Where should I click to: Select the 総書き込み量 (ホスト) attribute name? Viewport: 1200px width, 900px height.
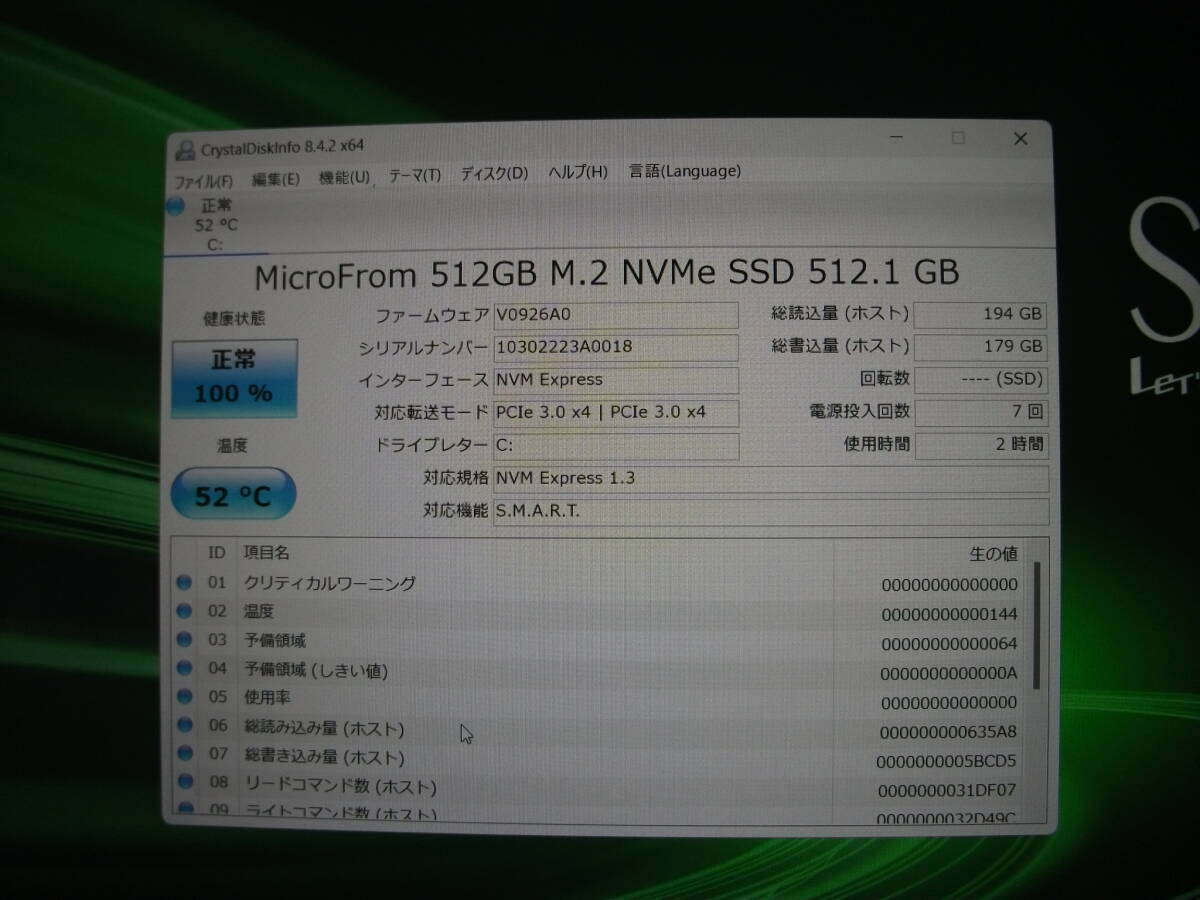pos(325,757)
